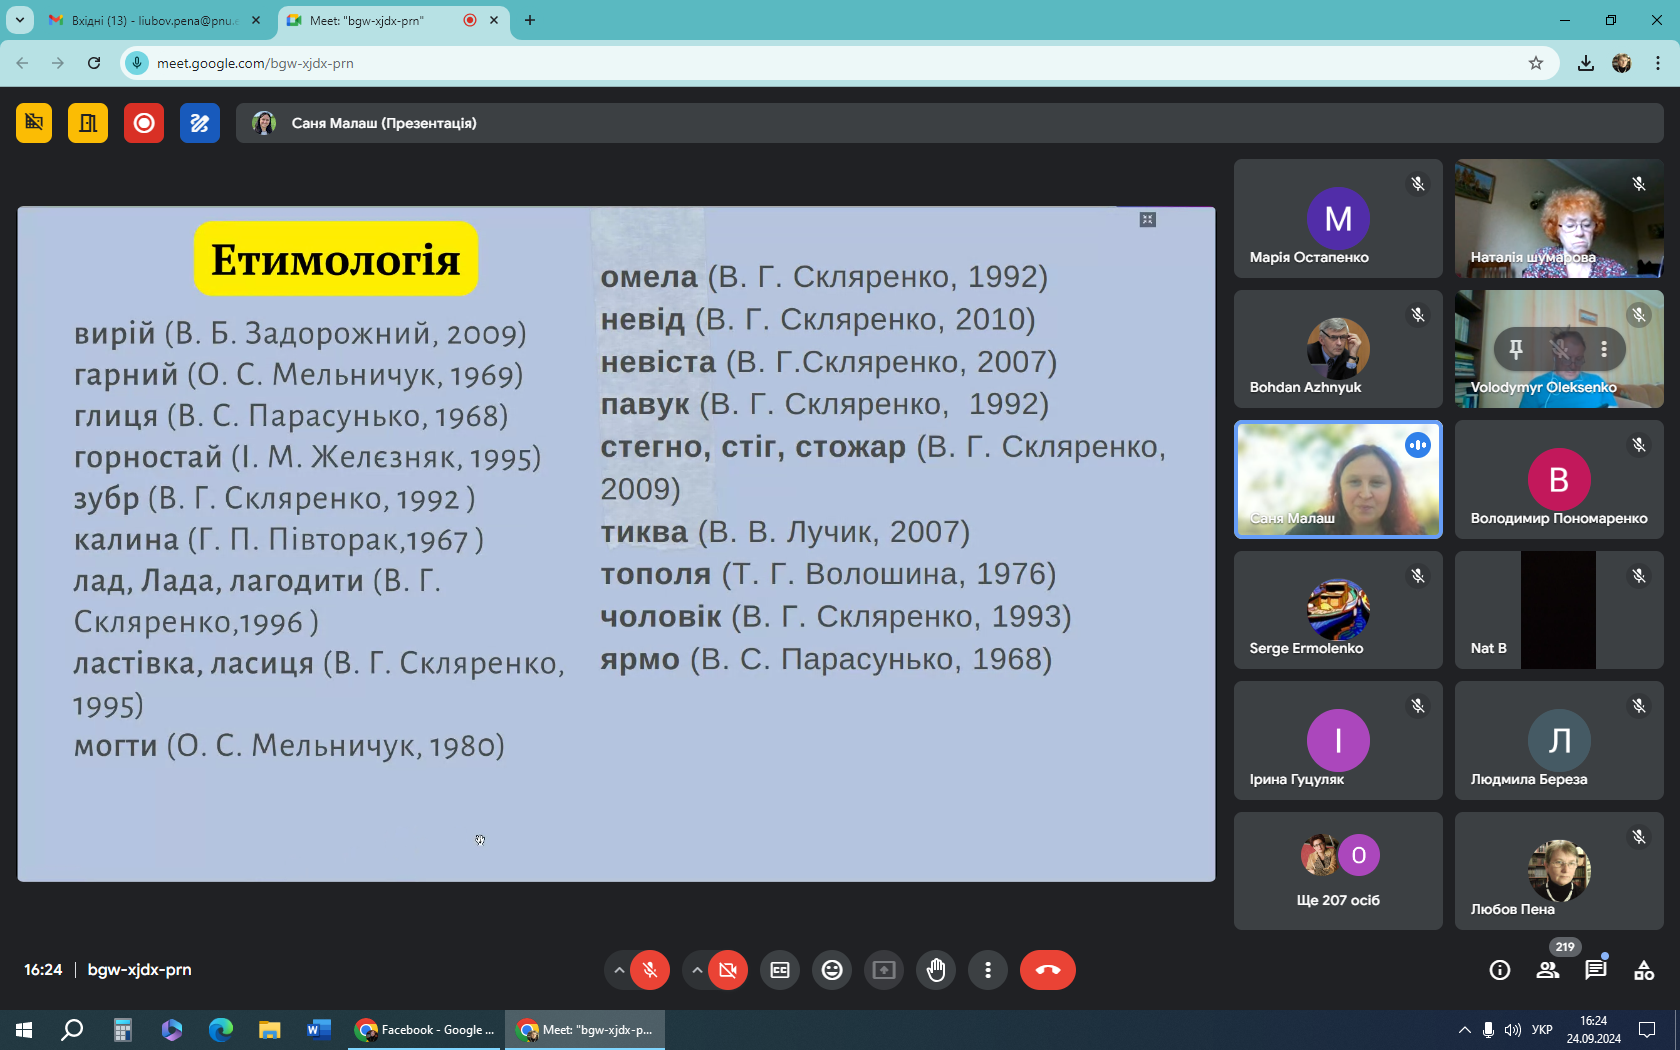Expand audio settings arrow beside microphone
Image resolution: width=1680 pixels, height=1050 pixels.
619,970
